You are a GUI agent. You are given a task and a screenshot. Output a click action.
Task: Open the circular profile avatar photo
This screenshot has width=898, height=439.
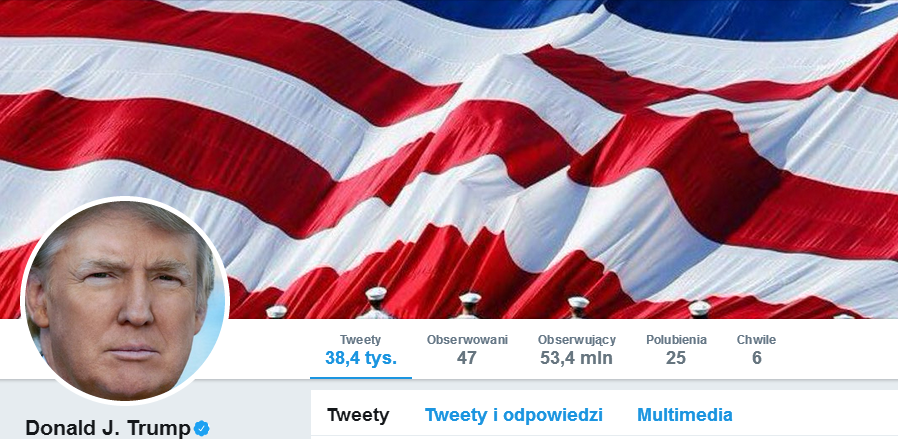pos(125,301)
